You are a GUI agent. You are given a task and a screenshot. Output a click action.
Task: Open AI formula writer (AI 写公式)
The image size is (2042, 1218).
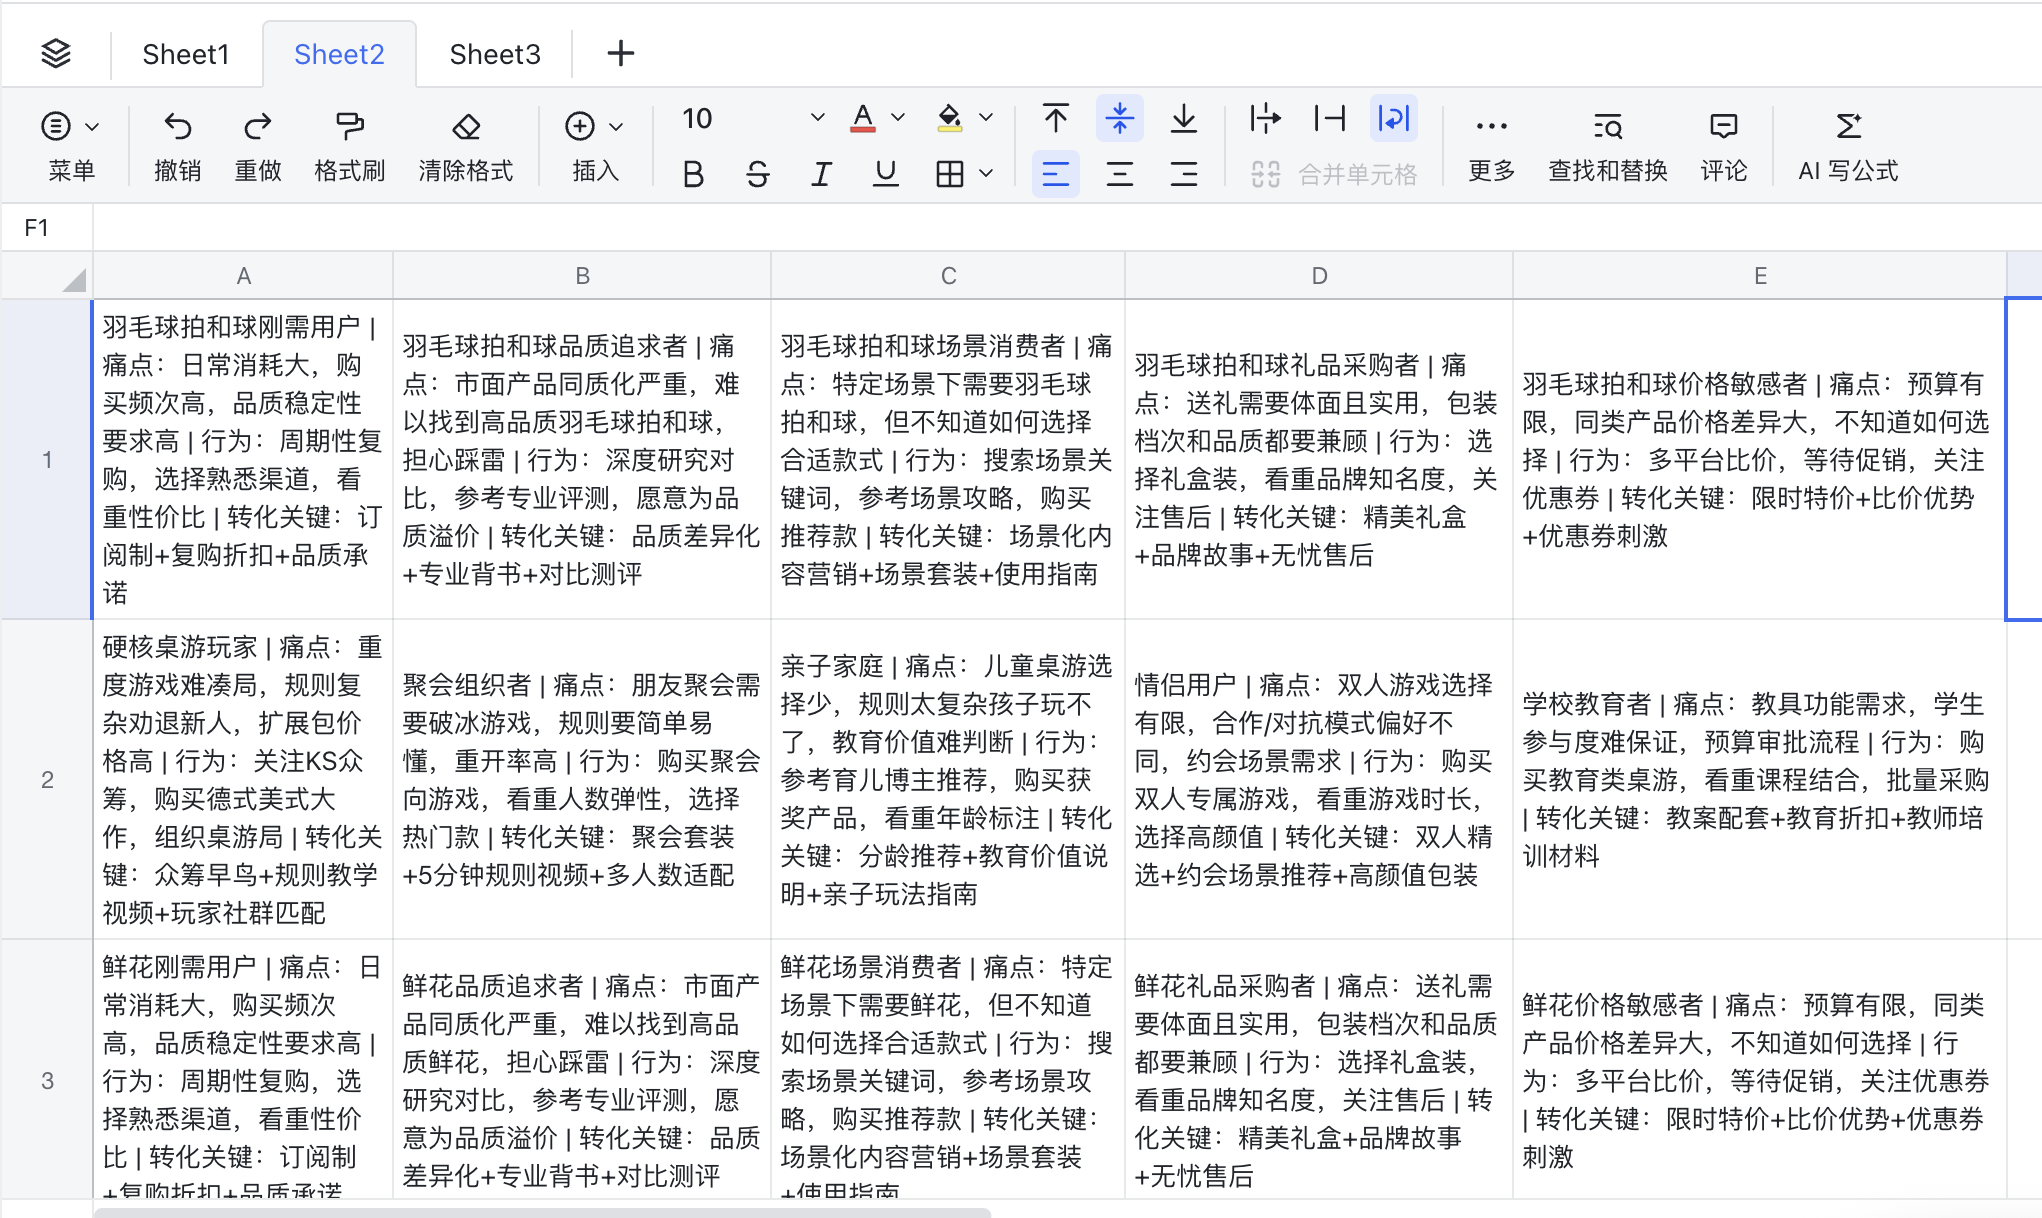coord(1847,126)
